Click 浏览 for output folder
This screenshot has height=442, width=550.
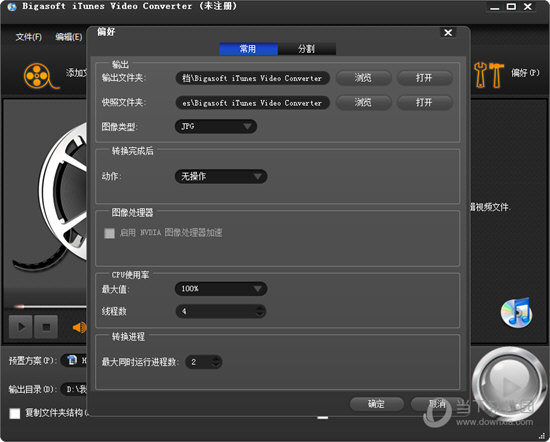click(363, 78)
